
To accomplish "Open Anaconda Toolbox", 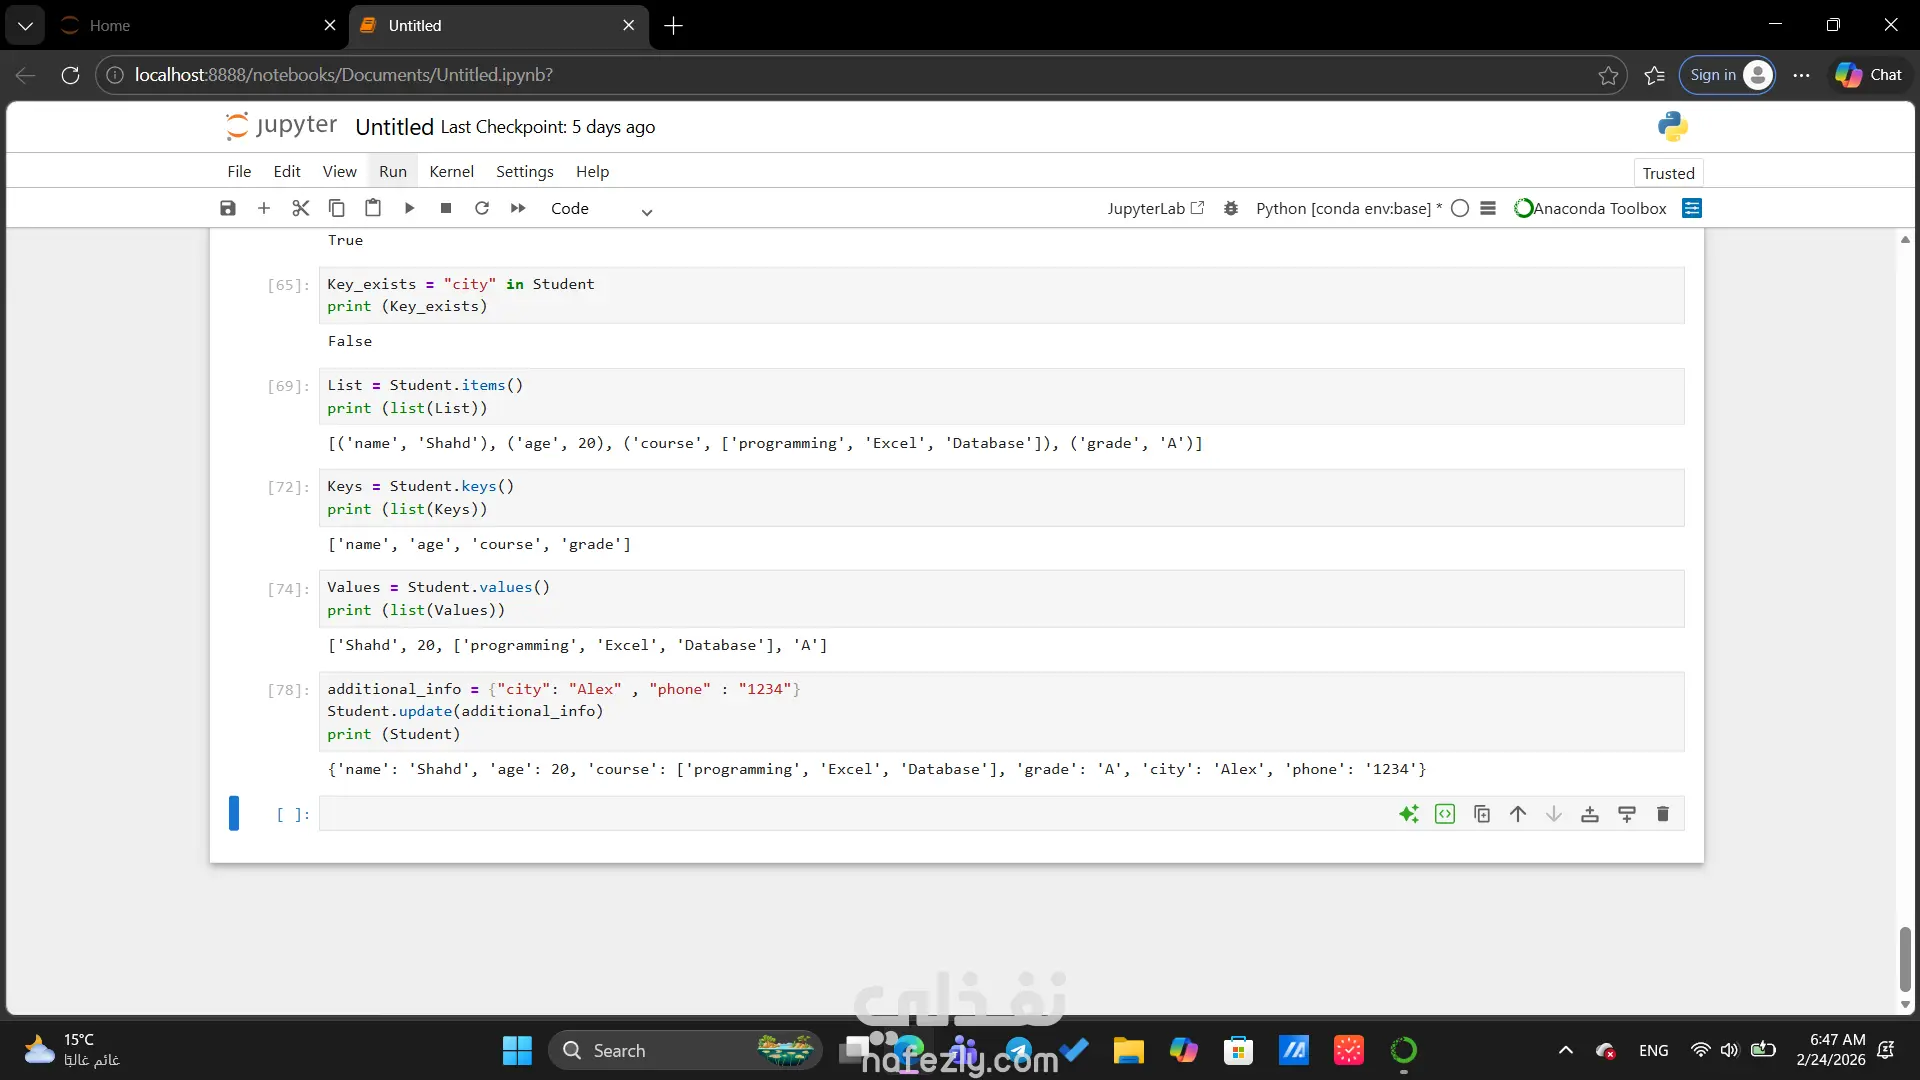I will pyautogui.click(x=1590, y=208).
